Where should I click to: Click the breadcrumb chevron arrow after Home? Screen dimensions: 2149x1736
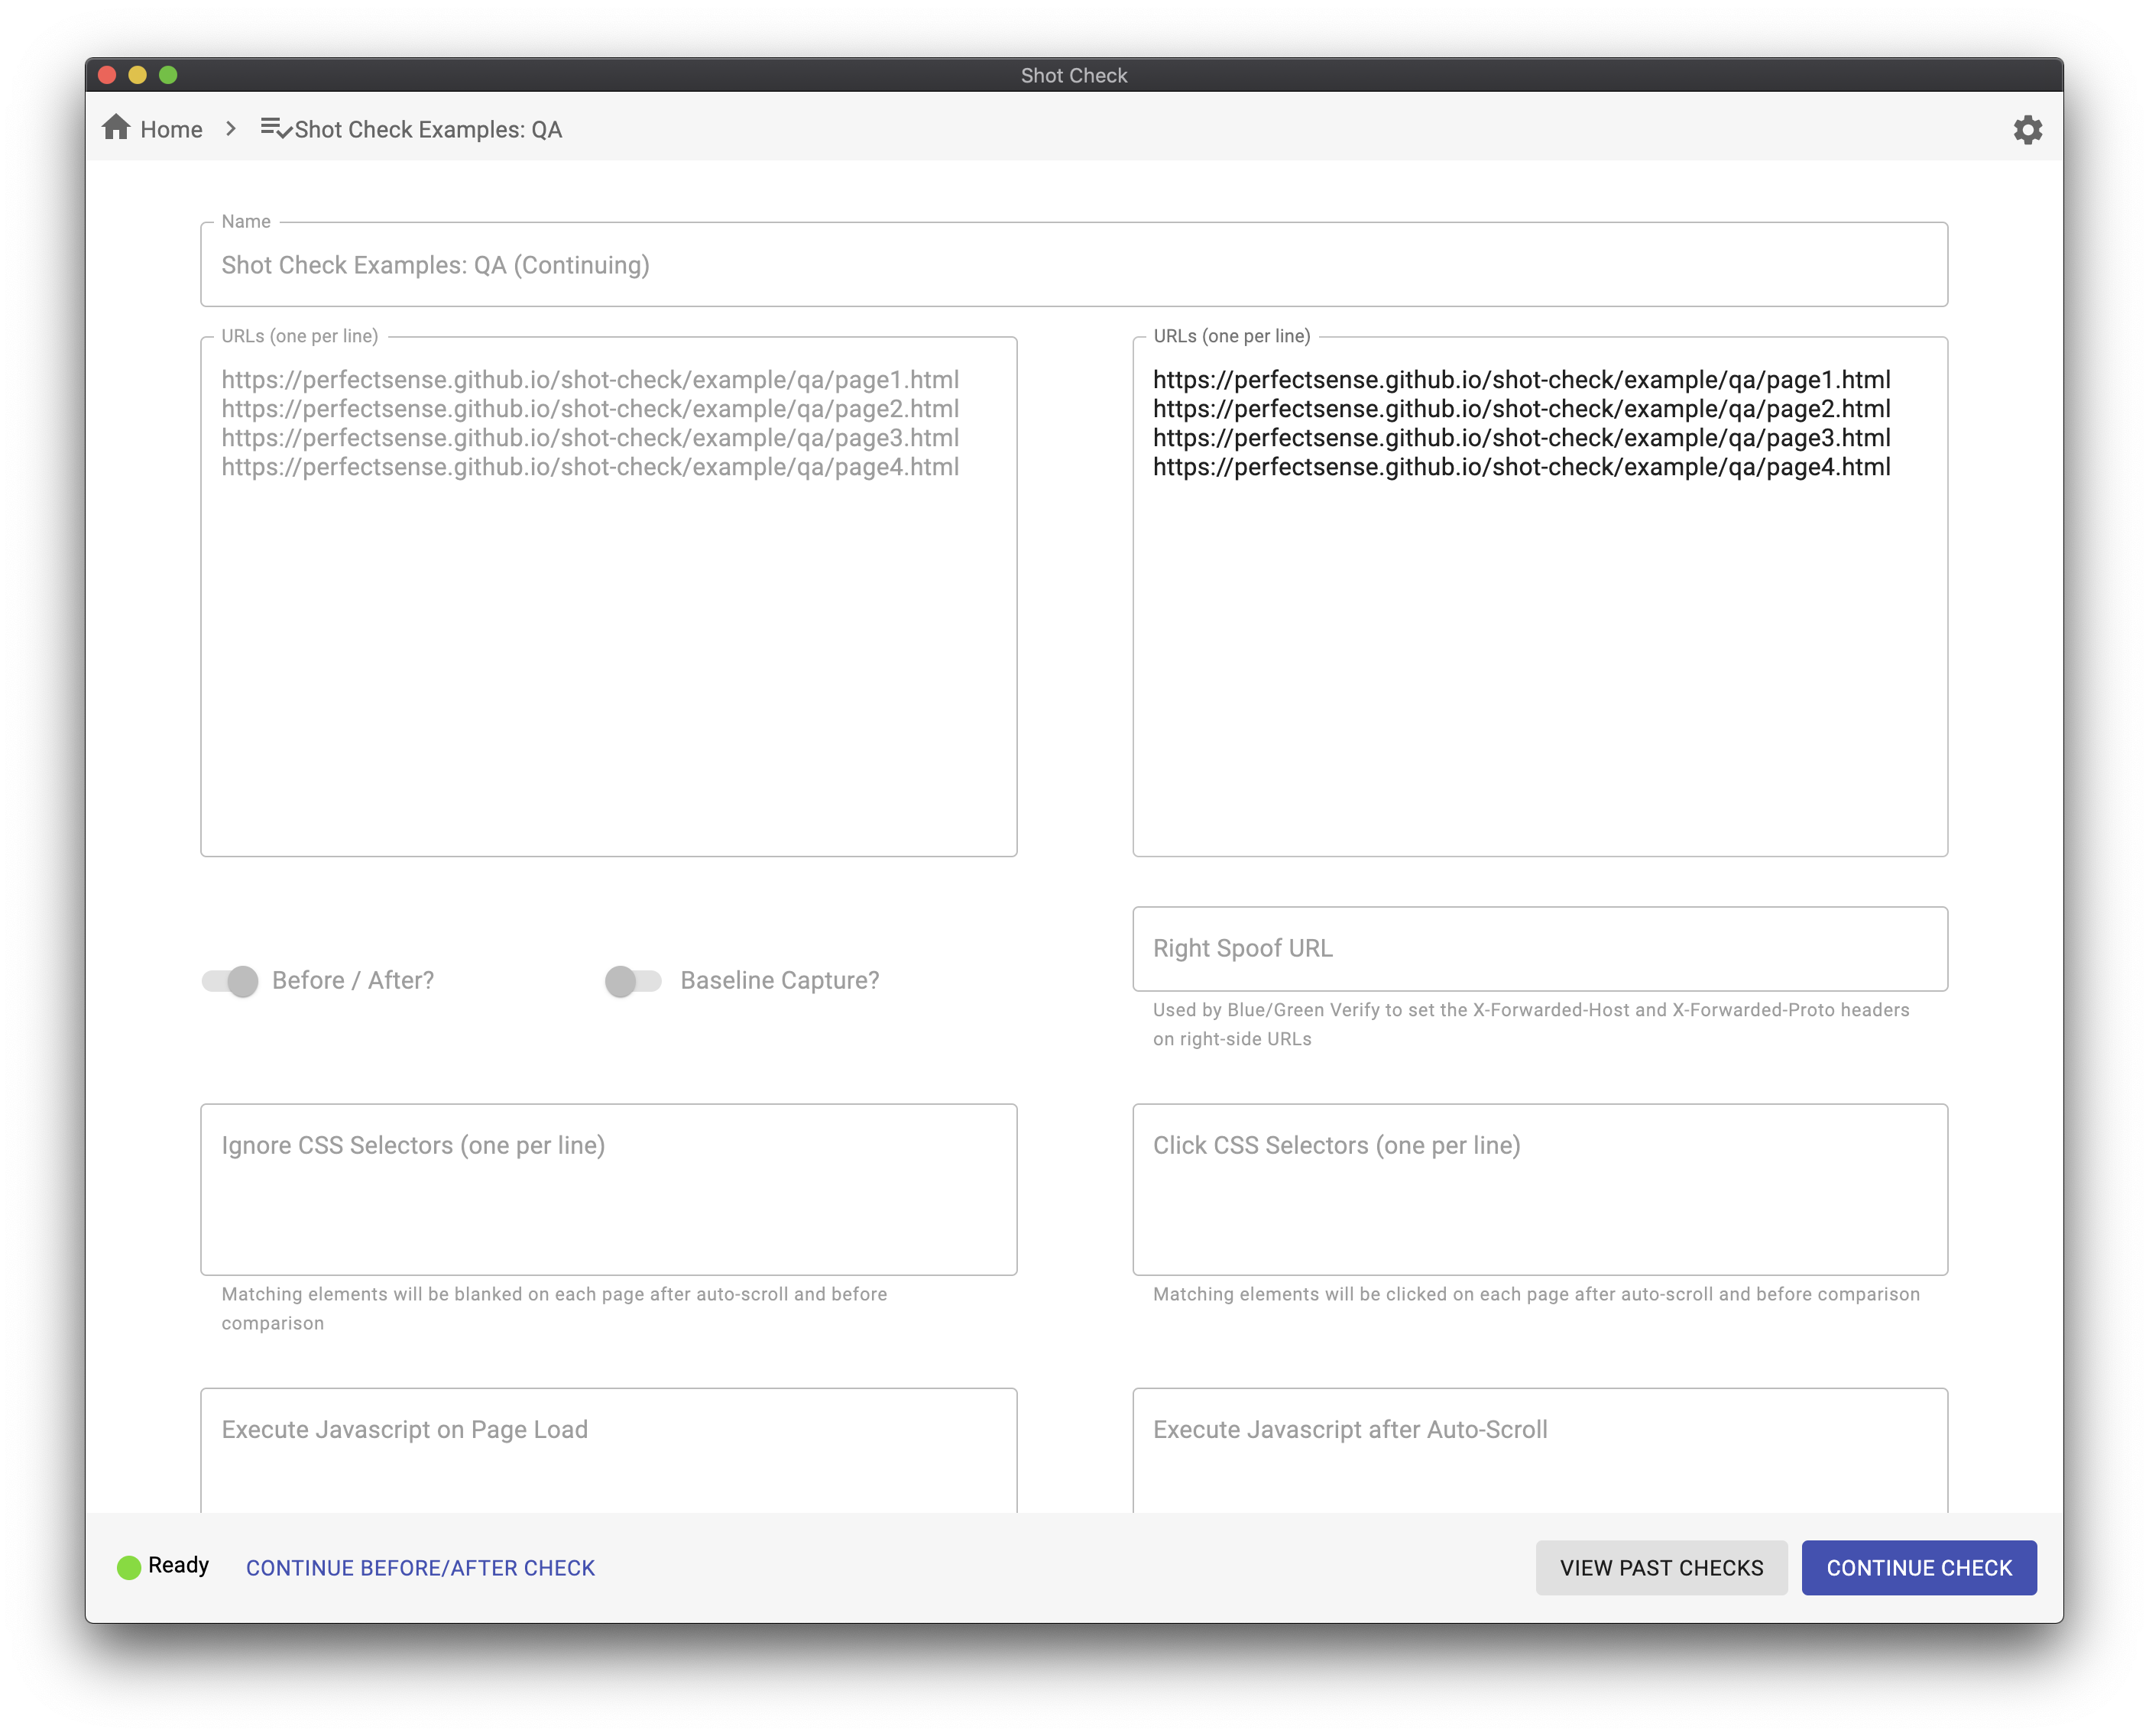point(231,129)
